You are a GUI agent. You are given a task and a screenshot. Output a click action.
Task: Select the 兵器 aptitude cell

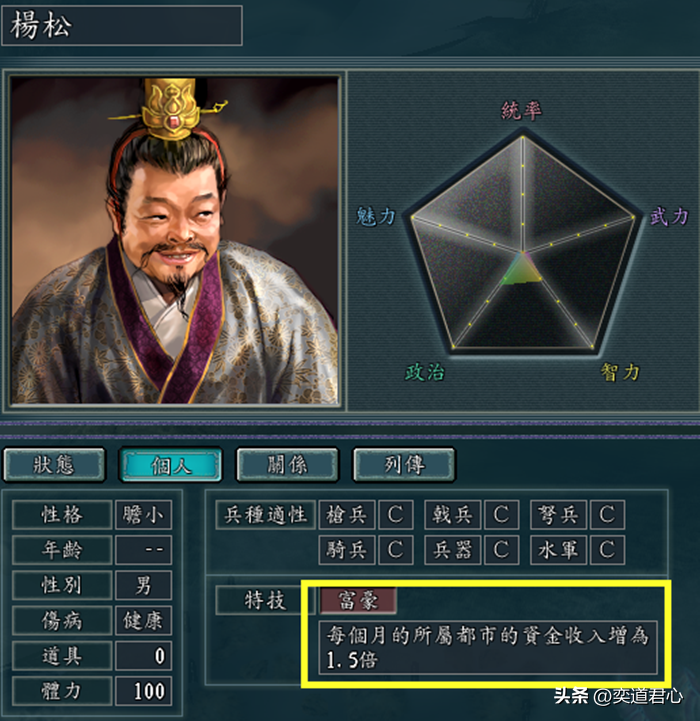point(453,549)
